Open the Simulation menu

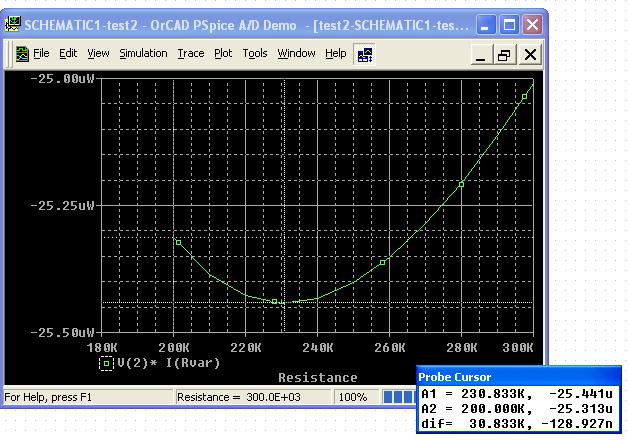[x=143, y=53]
